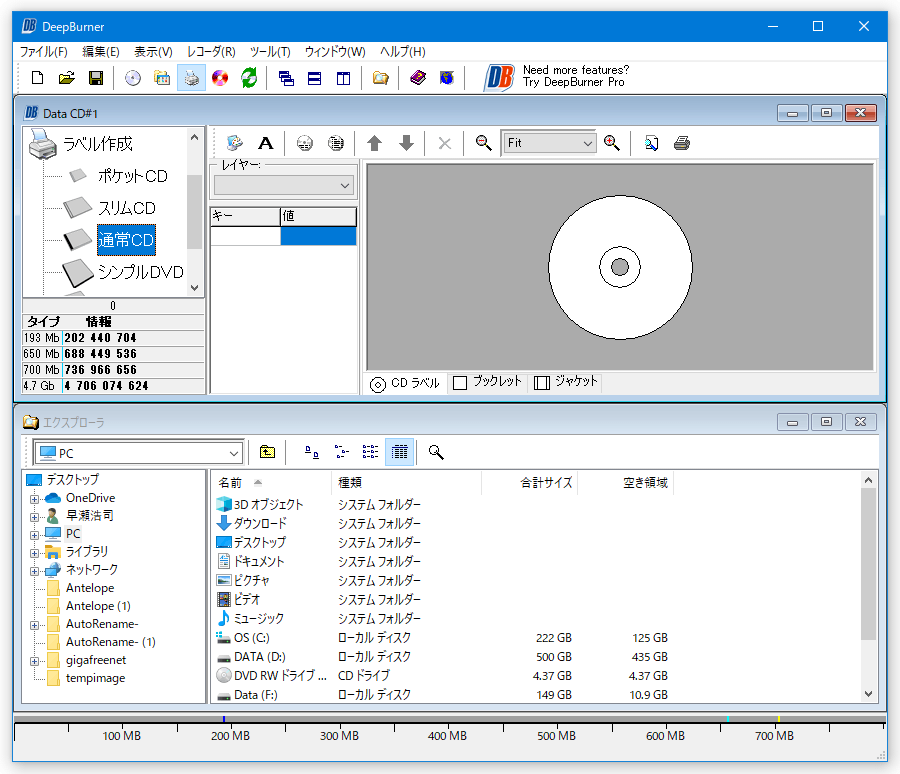Click the label type list scroll down arrow
900x774 pixels.
point(195,288)
